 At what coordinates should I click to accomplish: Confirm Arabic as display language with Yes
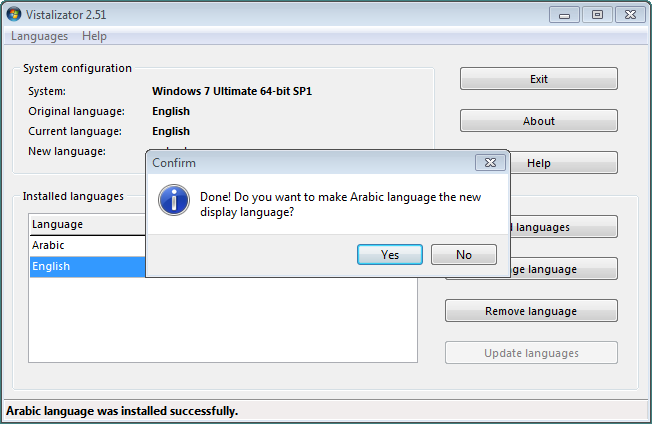click(390, 254)
